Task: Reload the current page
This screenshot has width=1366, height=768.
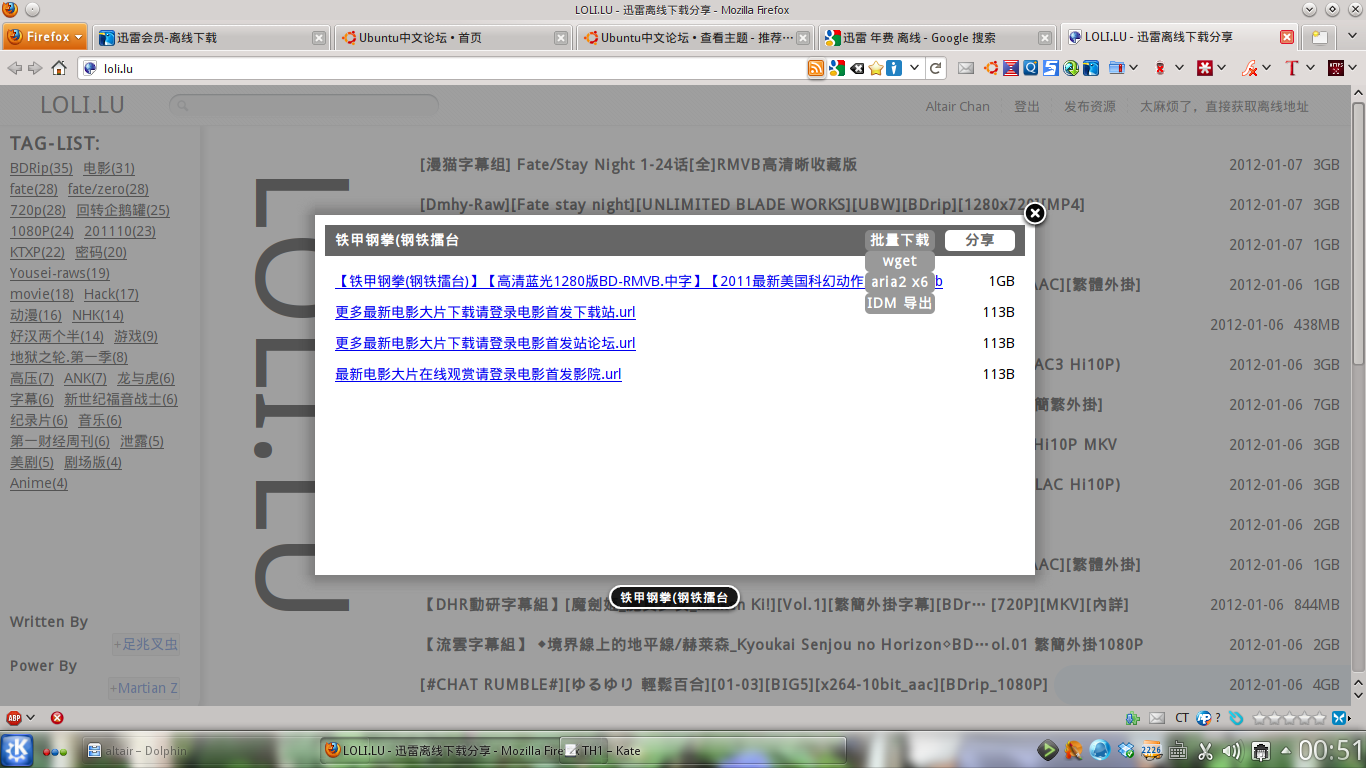Action: 936,68
